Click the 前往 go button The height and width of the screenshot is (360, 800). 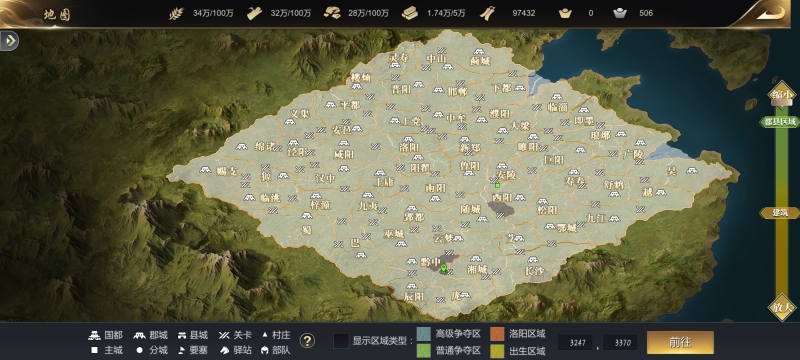point(680,343)
